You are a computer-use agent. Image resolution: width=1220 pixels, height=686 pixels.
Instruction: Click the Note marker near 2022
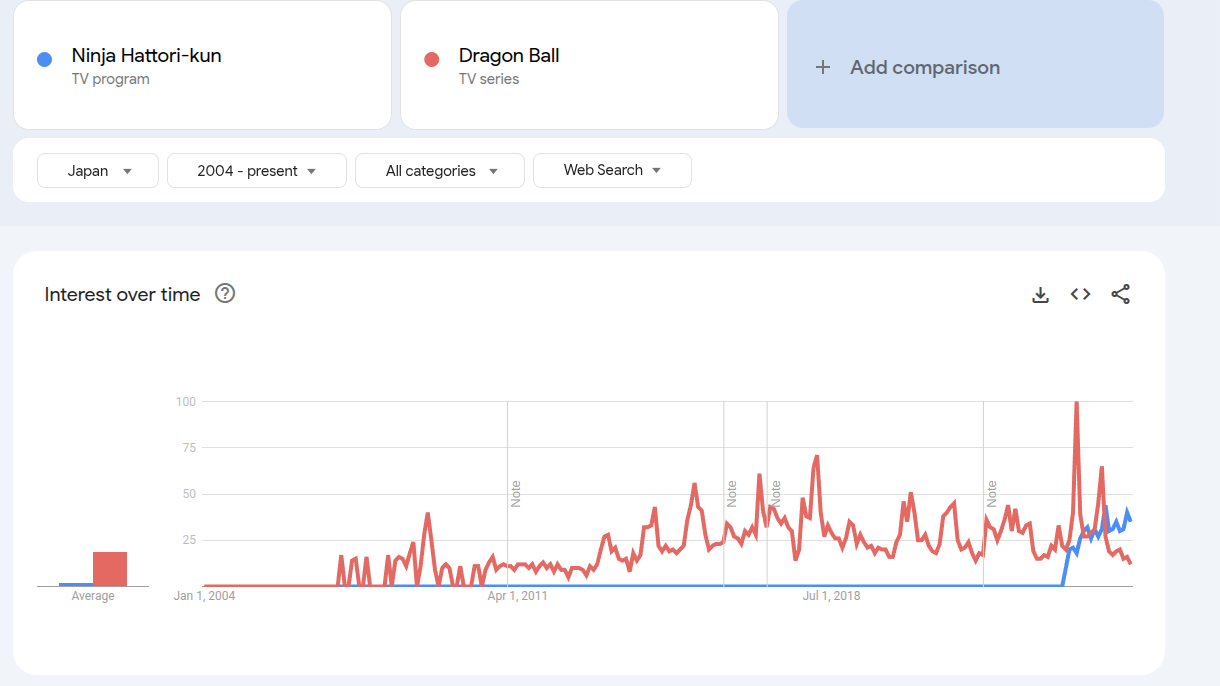992,494
